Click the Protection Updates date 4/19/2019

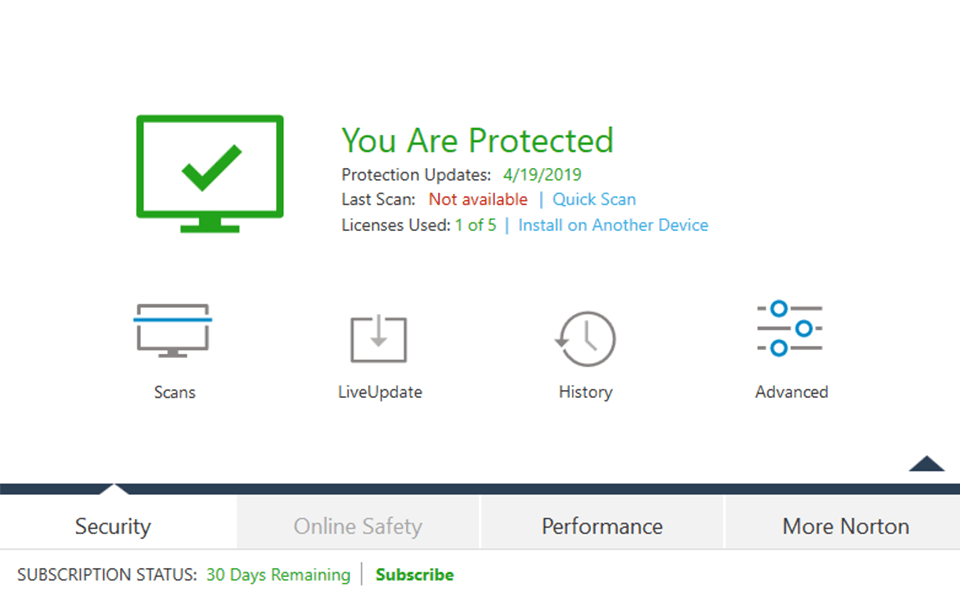coord(542,174)
